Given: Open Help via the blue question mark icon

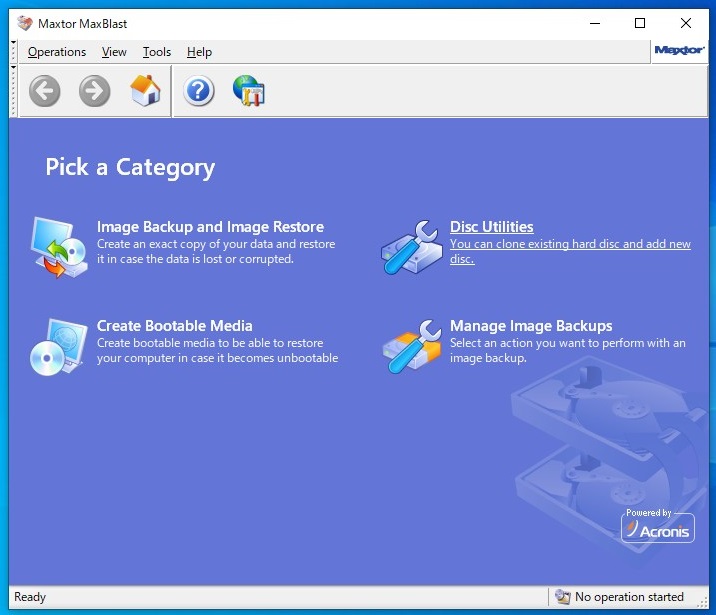Looking at the screenshot, I should [x=199, y=91].
